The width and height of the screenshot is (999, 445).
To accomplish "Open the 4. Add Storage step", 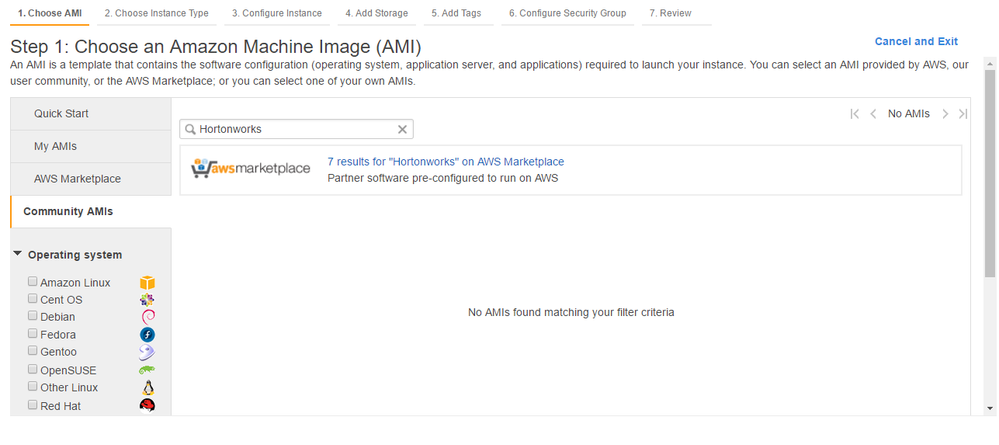I will point(377,13).
